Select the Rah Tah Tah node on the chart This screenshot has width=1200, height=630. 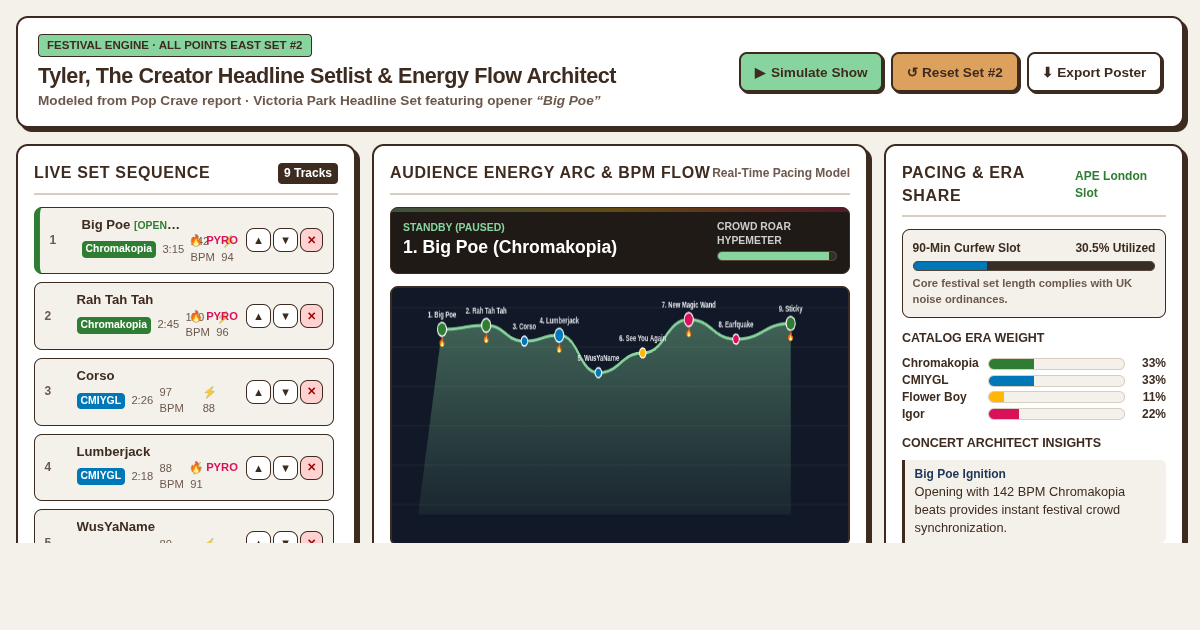[x=486, y=325]
